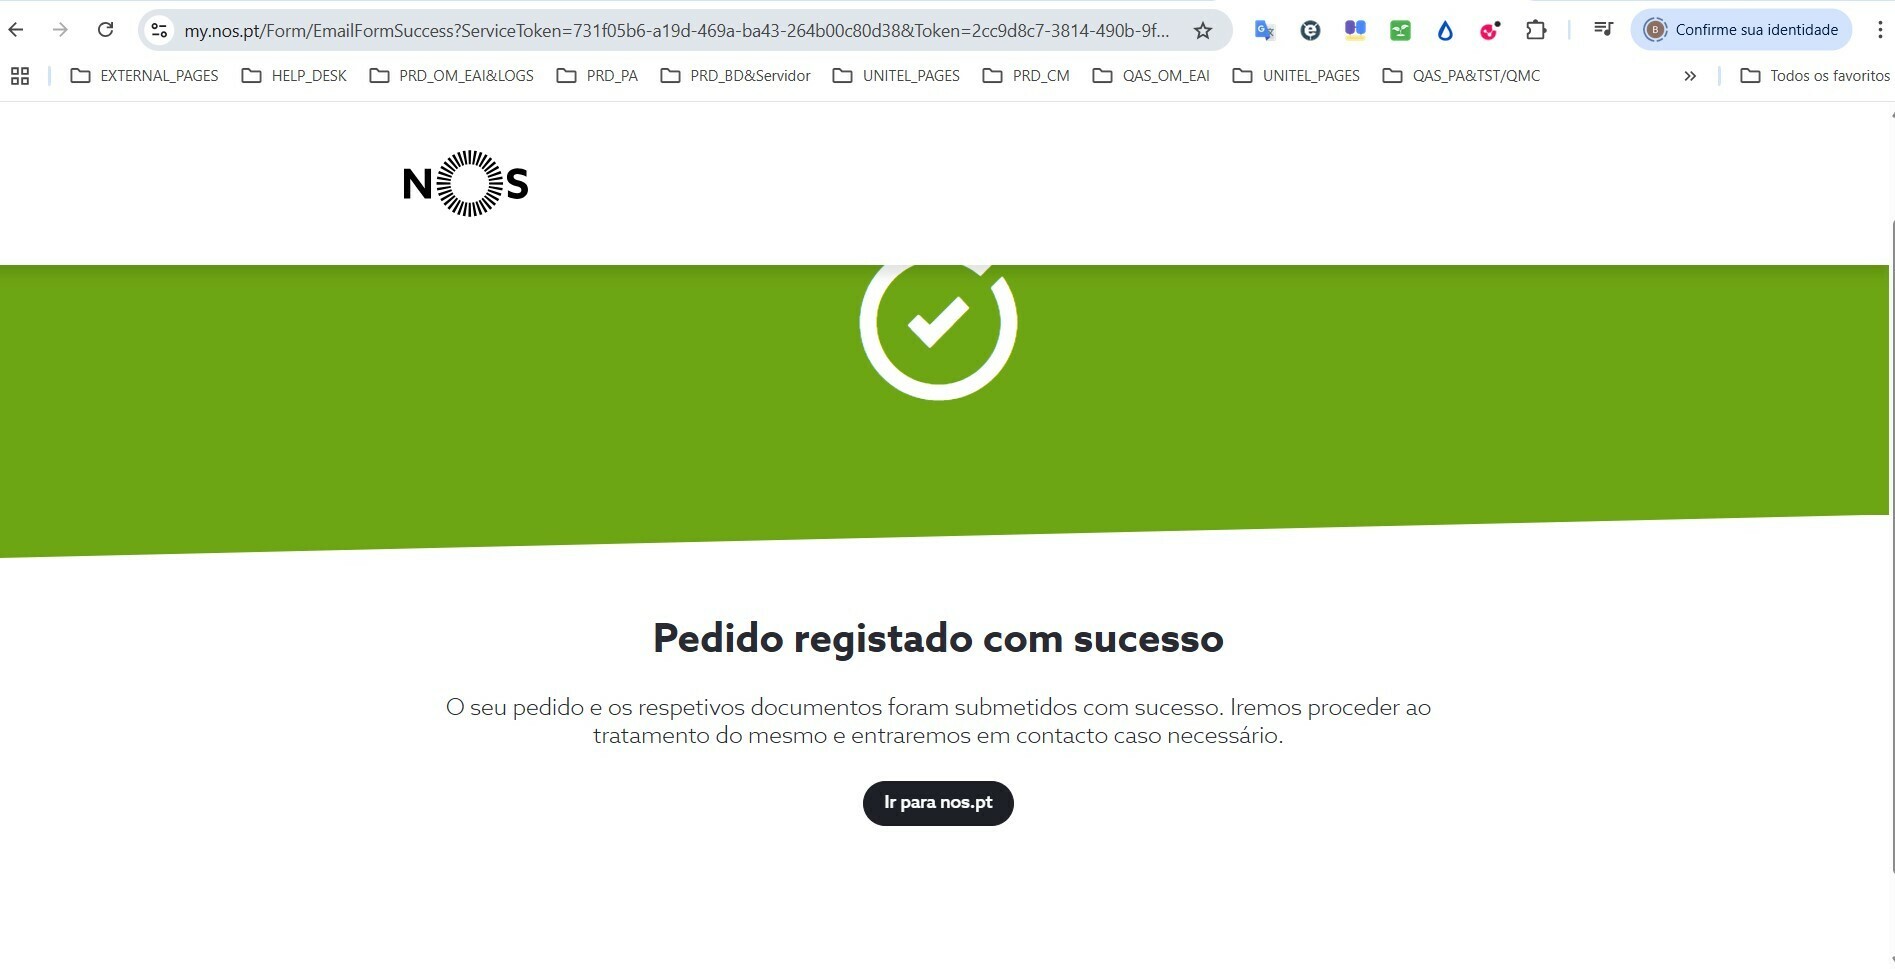
Task: Click Confirme sua identidade profile button
Action: tap(1741, 30)
